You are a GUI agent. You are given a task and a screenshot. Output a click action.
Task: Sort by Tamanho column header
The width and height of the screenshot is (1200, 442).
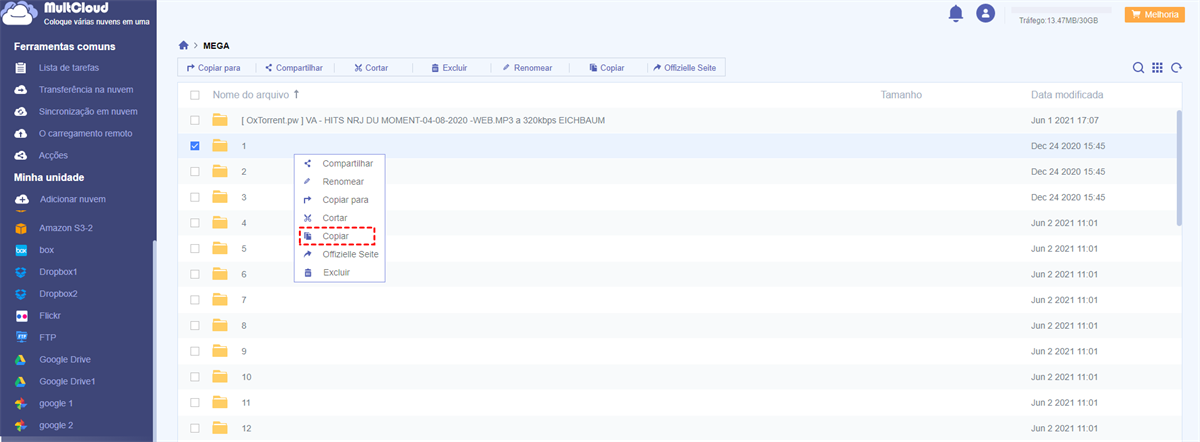900,95
